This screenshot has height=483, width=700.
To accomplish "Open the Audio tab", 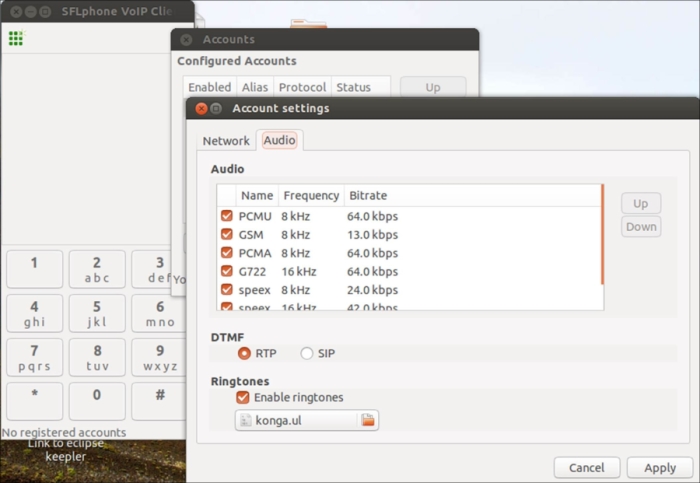I will 279,141.
